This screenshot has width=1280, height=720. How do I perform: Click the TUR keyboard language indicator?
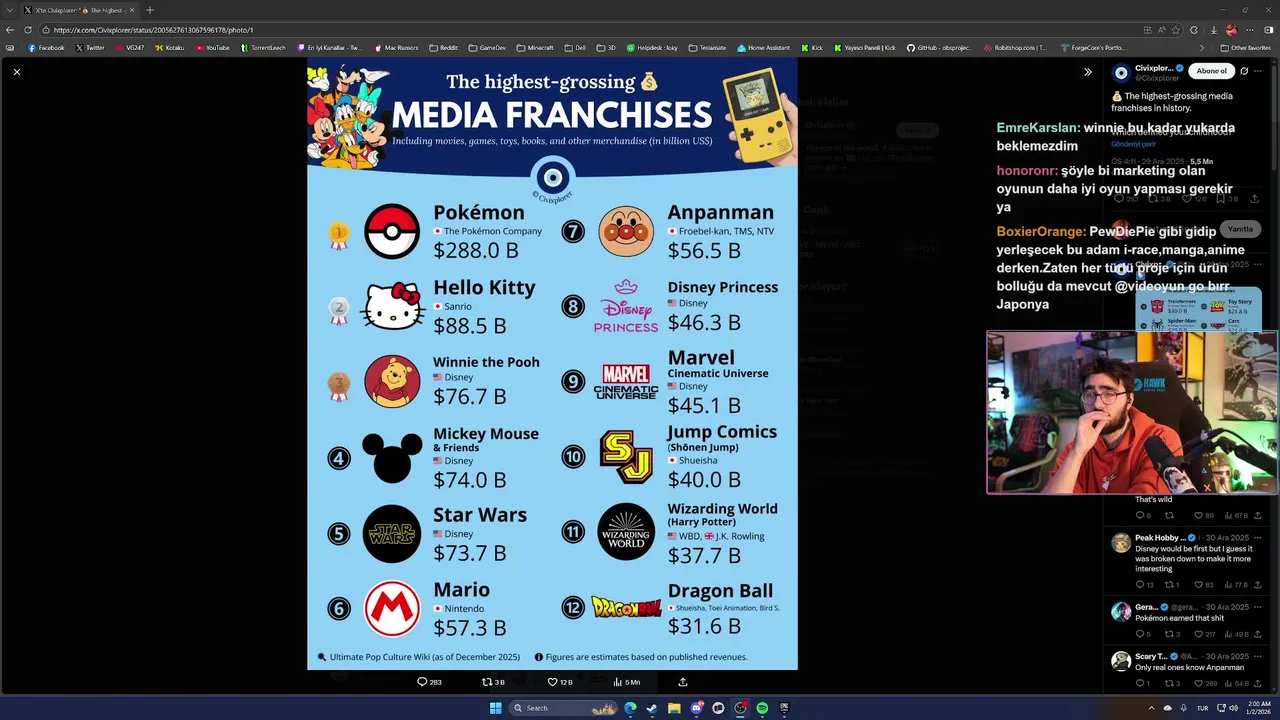tap(1202, 708)
